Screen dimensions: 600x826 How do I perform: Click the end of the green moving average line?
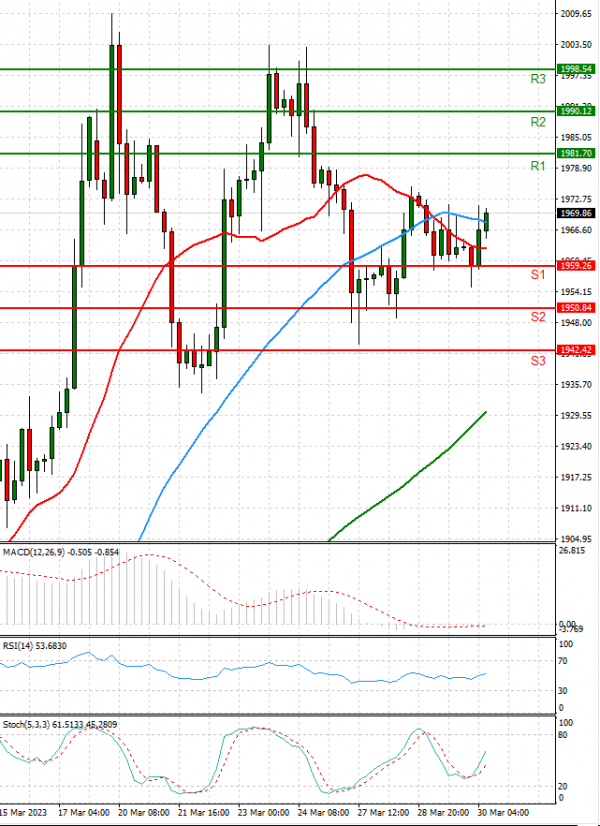(x=485, y=412)
